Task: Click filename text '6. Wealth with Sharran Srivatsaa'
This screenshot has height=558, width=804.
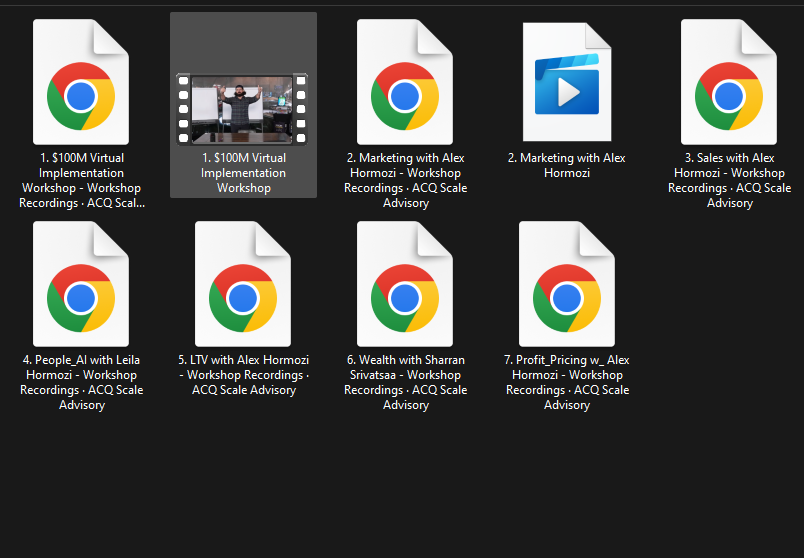Action: pyautogui.click(x=405, y=382)
